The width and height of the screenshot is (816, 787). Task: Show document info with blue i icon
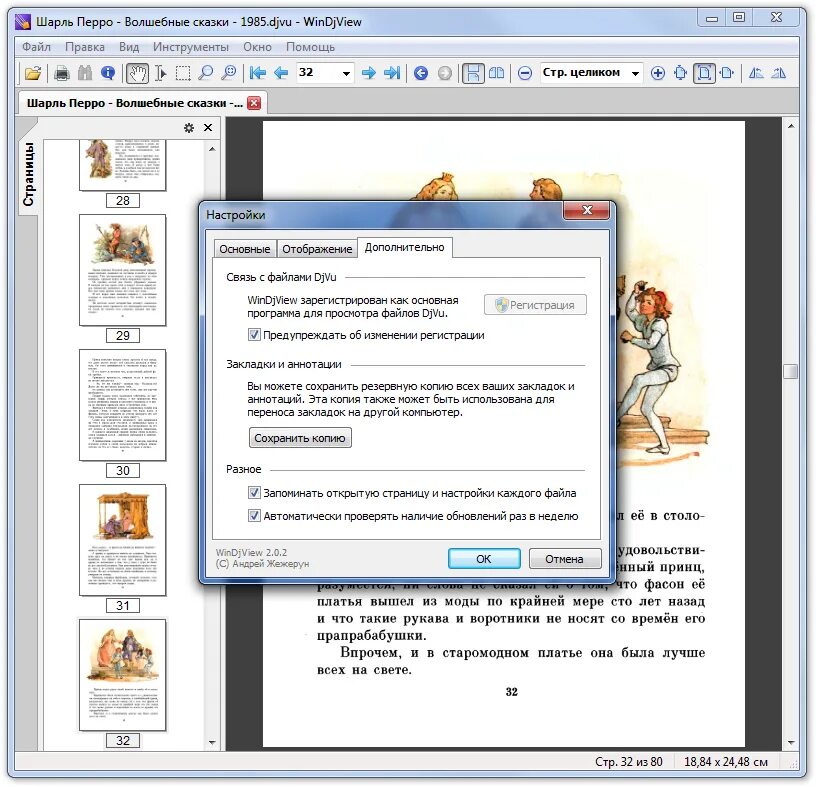tap(108, 73)
